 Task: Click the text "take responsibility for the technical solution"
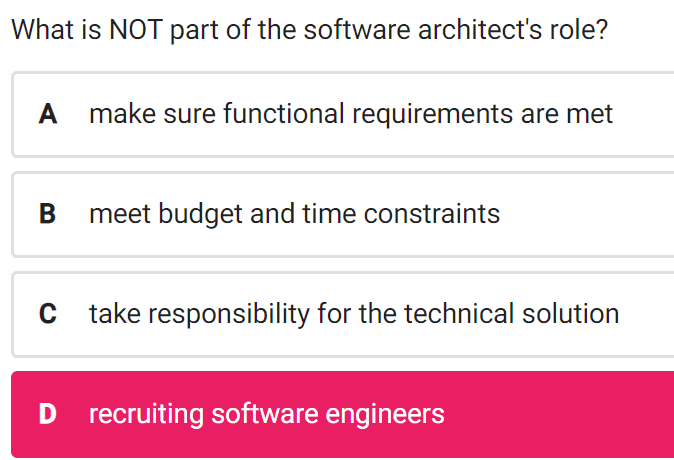point(354,314)
